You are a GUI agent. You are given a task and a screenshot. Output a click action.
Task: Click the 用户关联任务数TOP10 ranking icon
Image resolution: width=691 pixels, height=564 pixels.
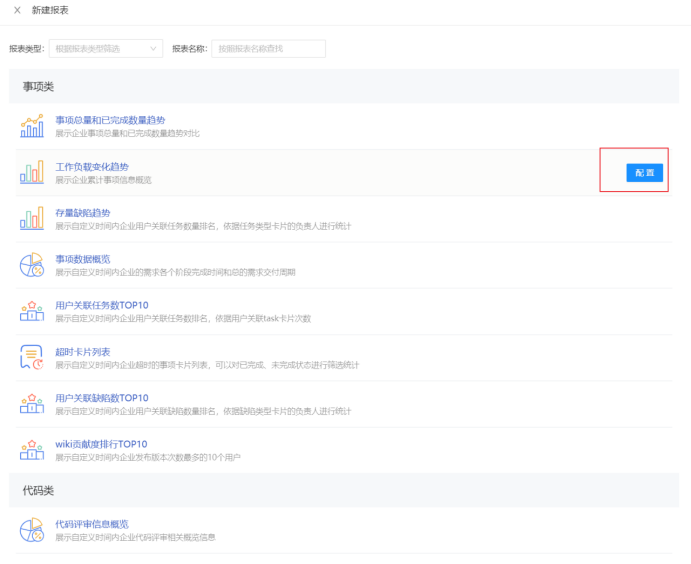tap(31, 311)
